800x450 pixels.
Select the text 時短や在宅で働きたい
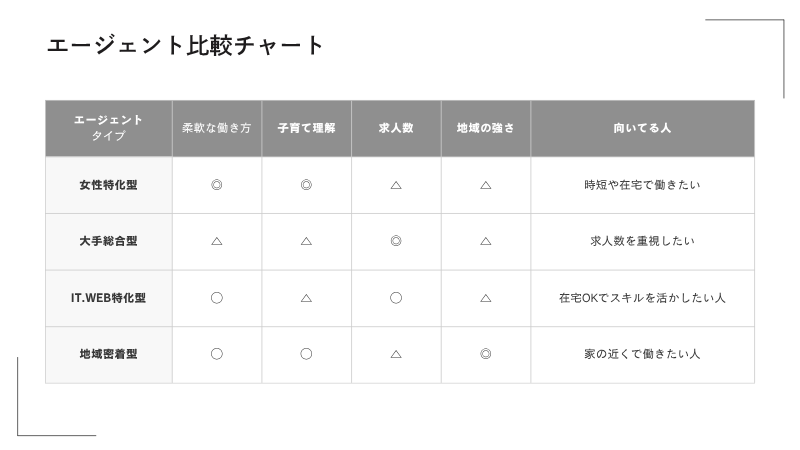642,185
